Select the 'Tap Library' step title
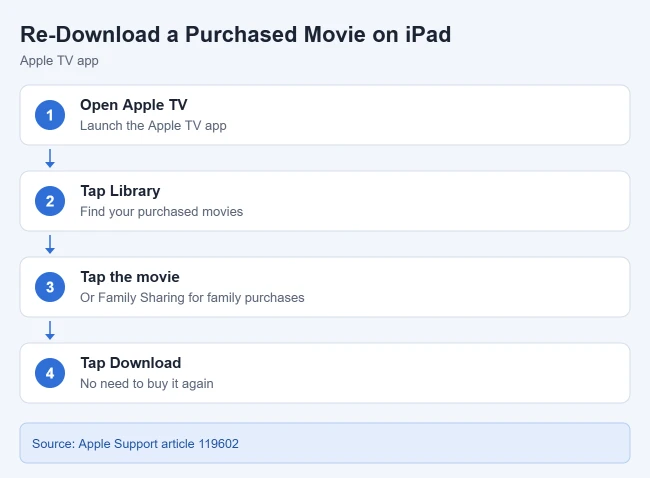Screen dimensions: 650x478 [x=120, y=191]
